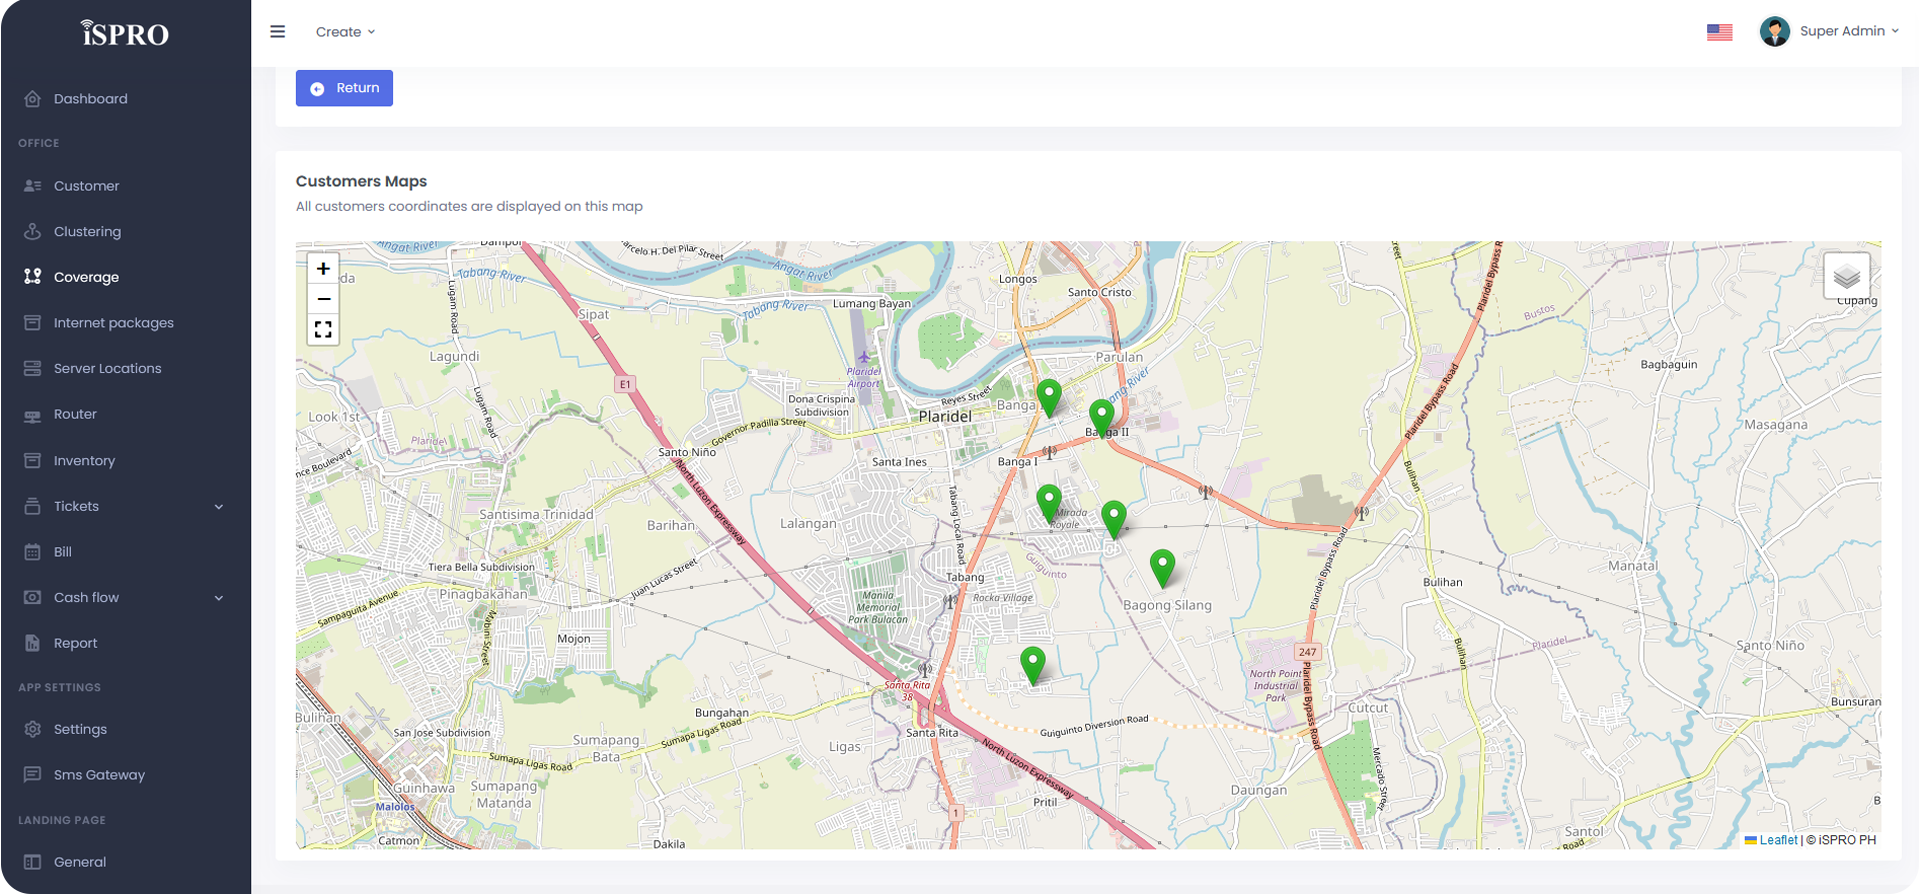Image resolution: width=1920 pixels, height=894 pixels.
Task: Expand the Tickets submenu chevron
Action: click(x=219, y=507)
